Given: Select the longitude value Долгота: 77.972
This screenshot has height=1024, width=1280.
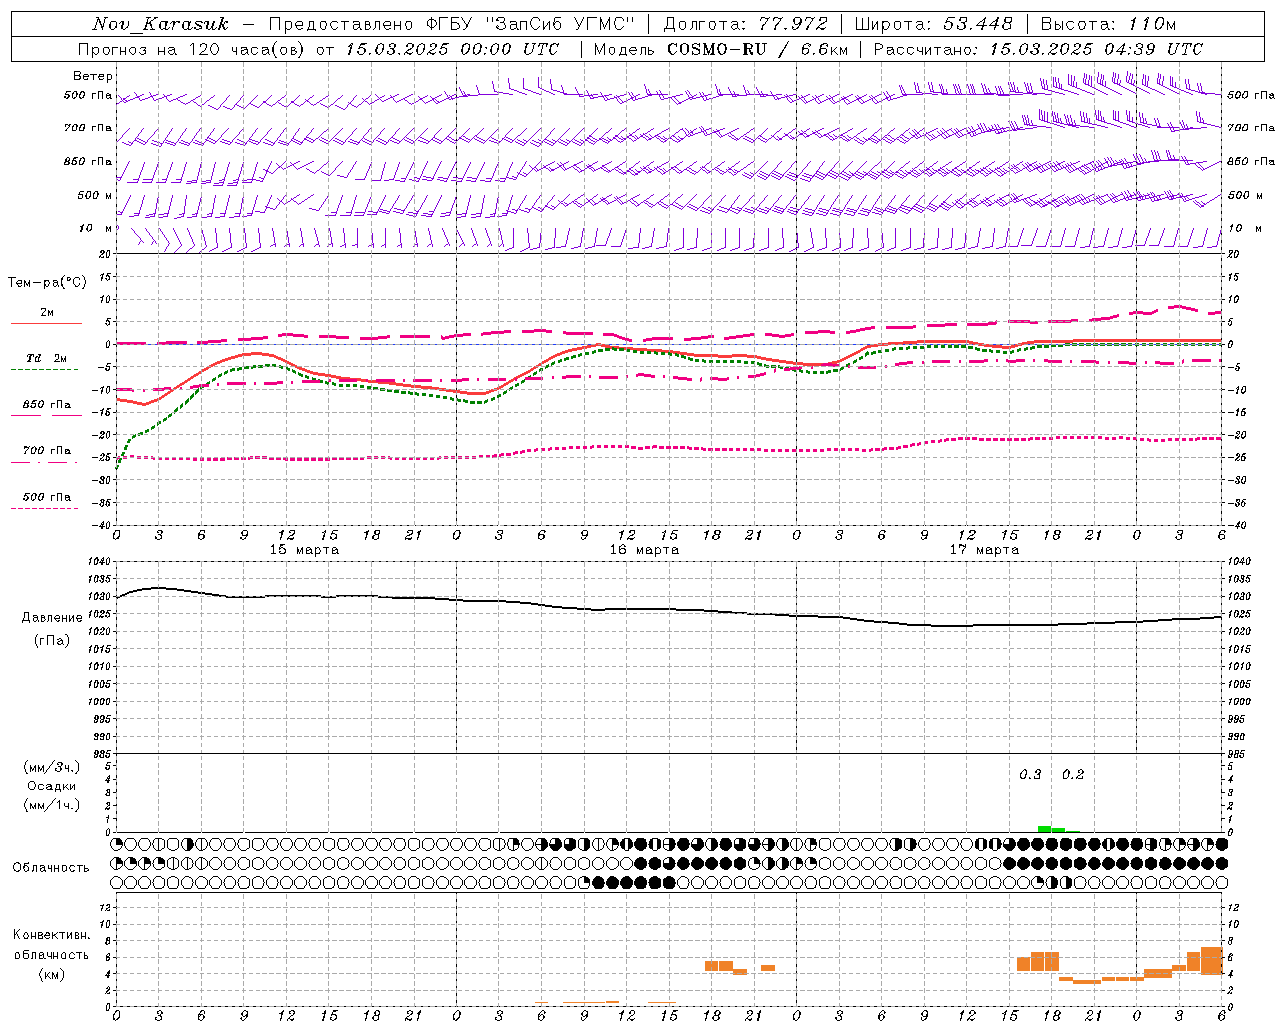Looking at the screenshot, I should click(x=746, y=24).
